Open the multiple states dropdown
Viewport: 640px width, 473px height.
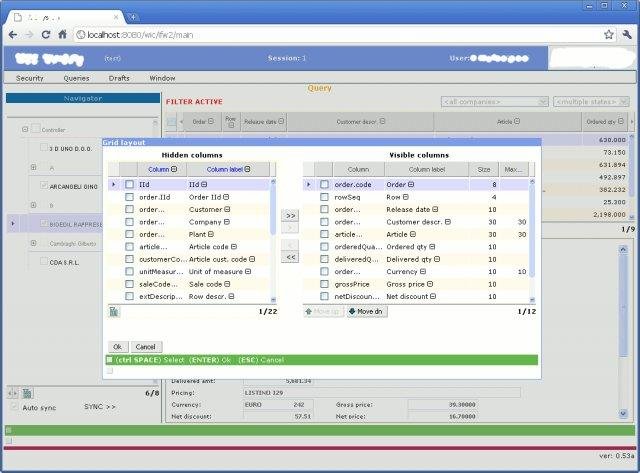tap(591, 102)
